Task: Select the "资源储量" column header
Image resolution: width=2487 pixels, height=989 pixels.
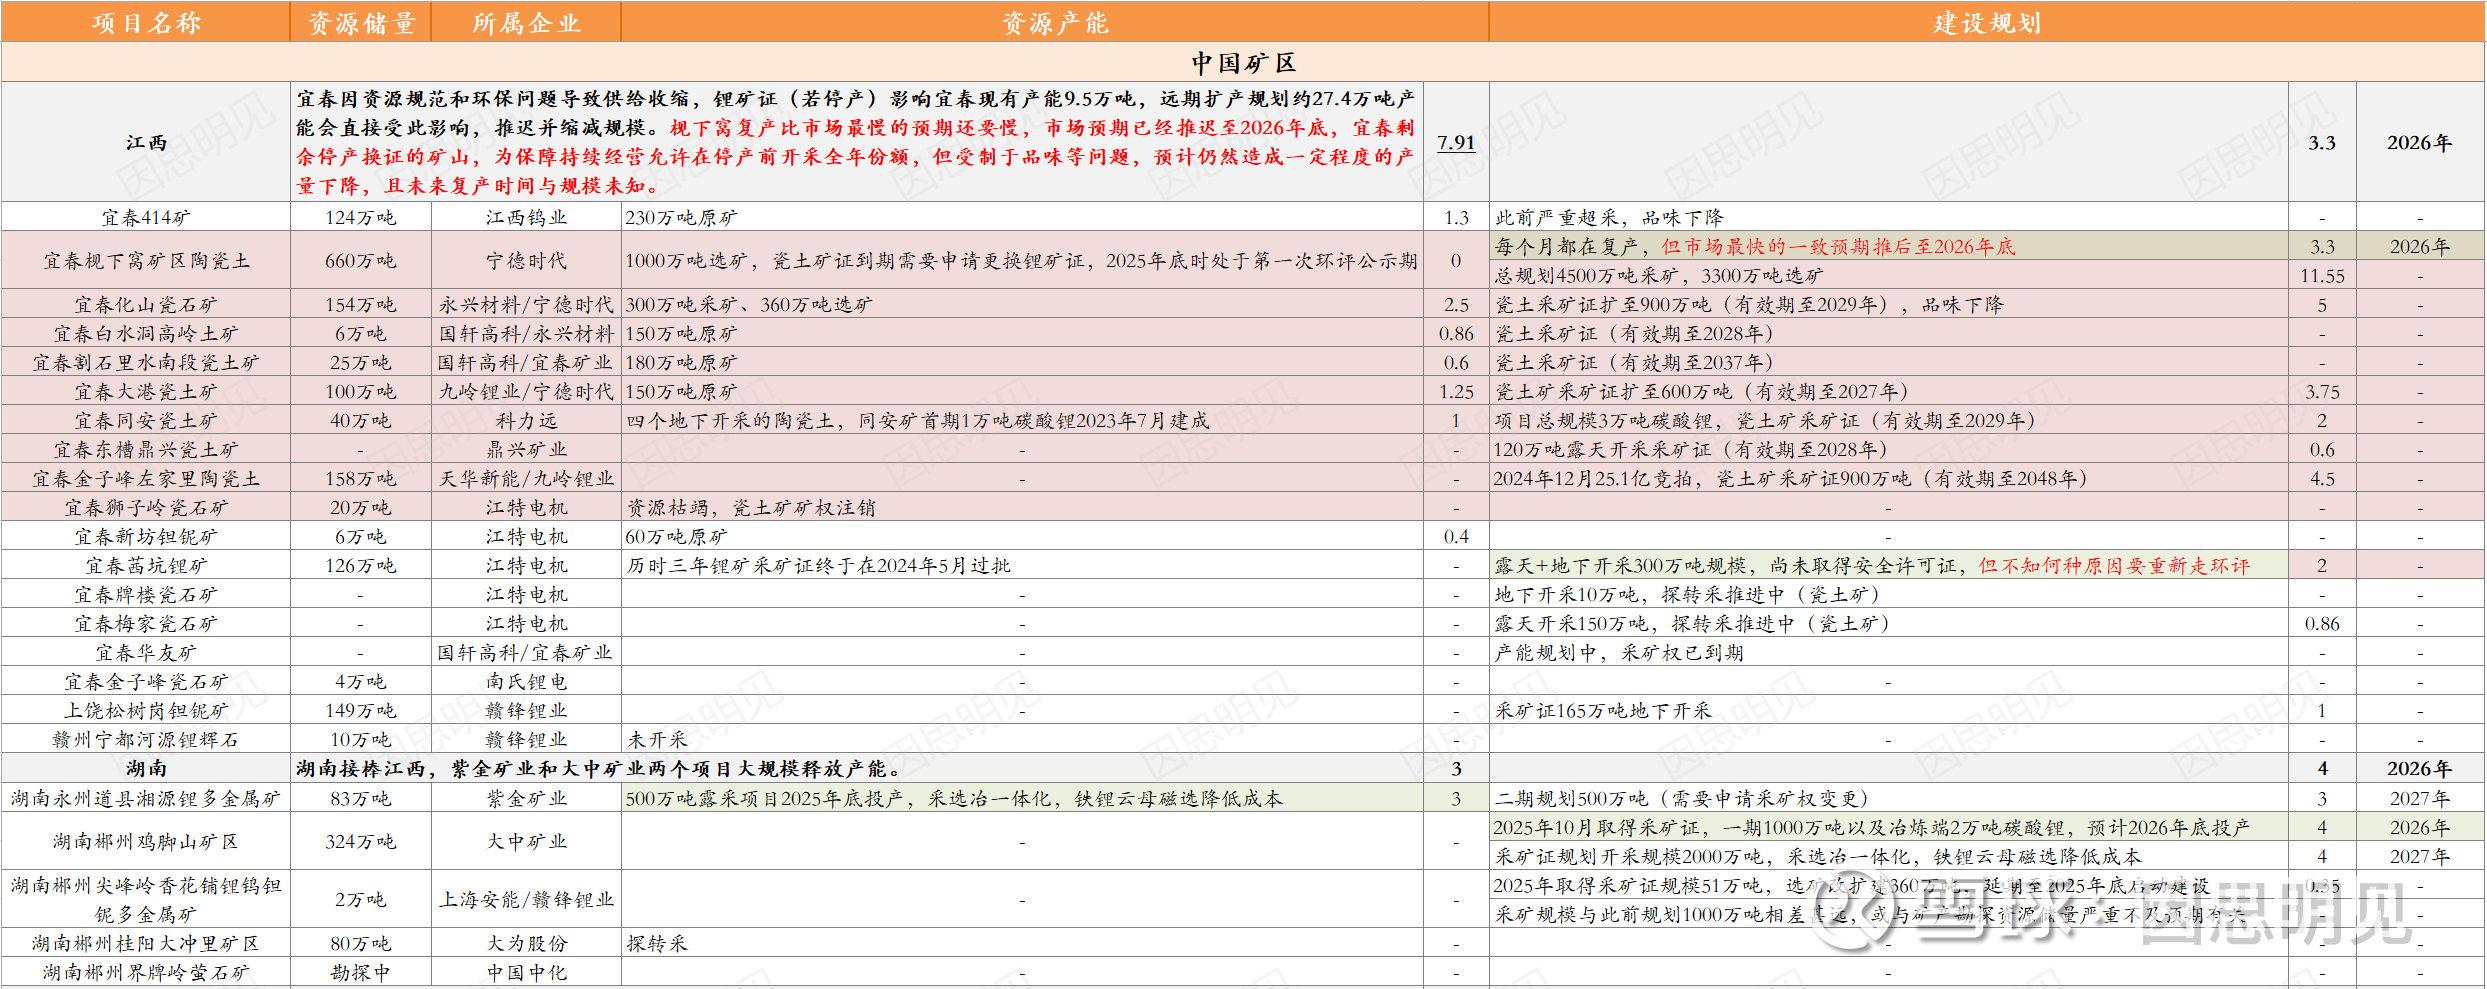Action: [361, 22]
